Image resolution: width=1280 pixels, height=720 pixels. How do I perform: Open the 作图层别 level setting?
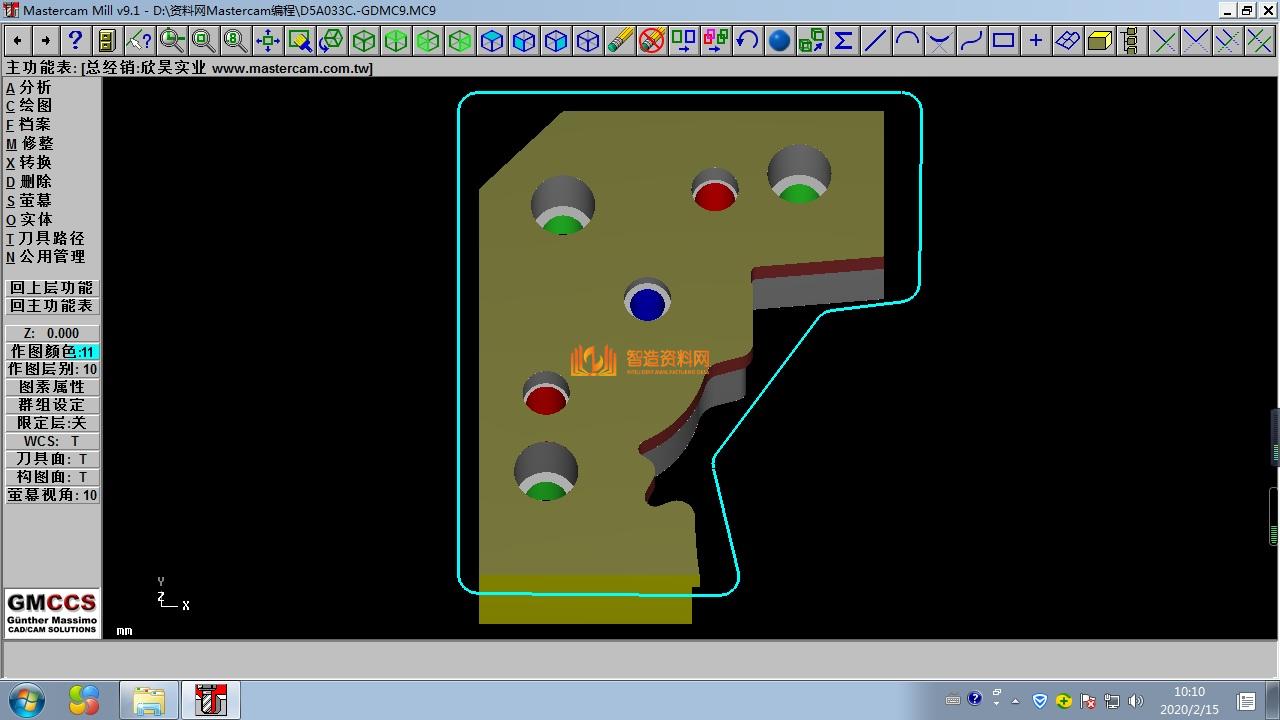[x=52, y=369]
